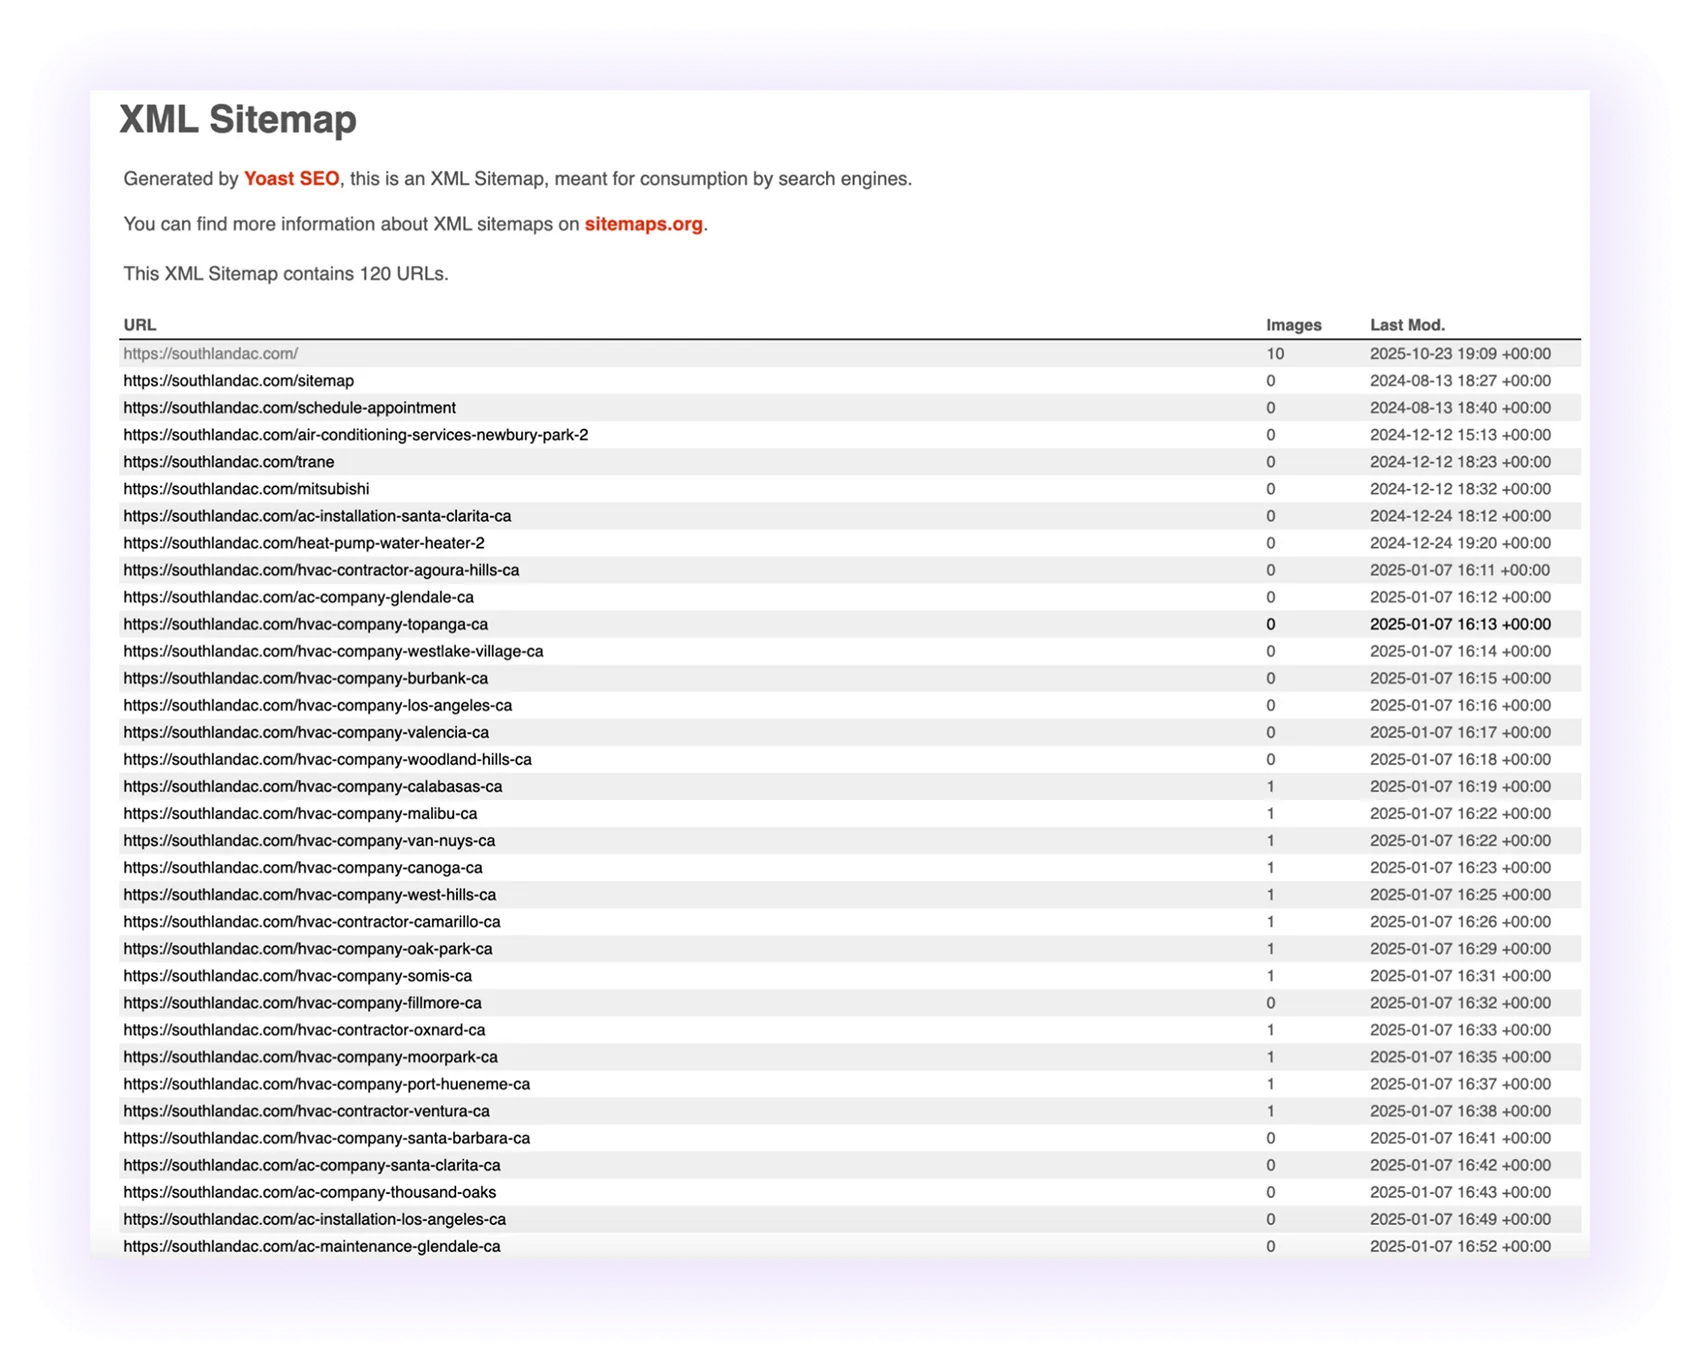This screenshot has height=1370, width=1700.
Task: Open the schedule-appointment page
Action: [x=289, y=407]
